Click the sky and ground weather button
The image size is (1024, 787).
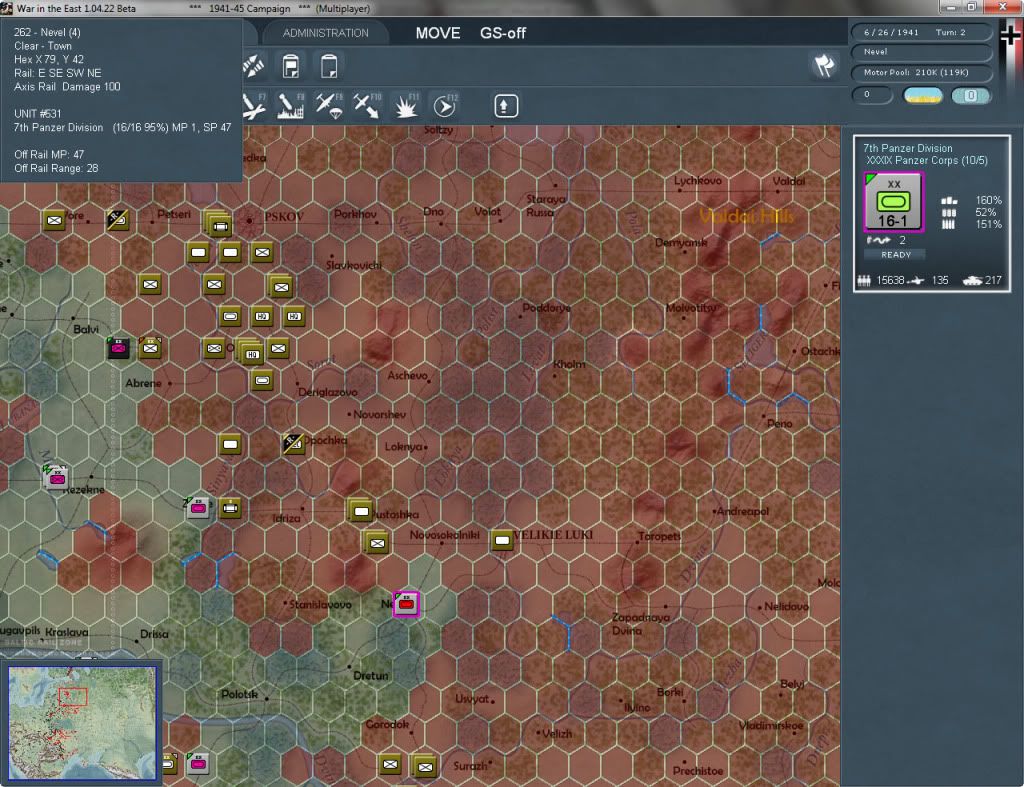coord(923,96)
